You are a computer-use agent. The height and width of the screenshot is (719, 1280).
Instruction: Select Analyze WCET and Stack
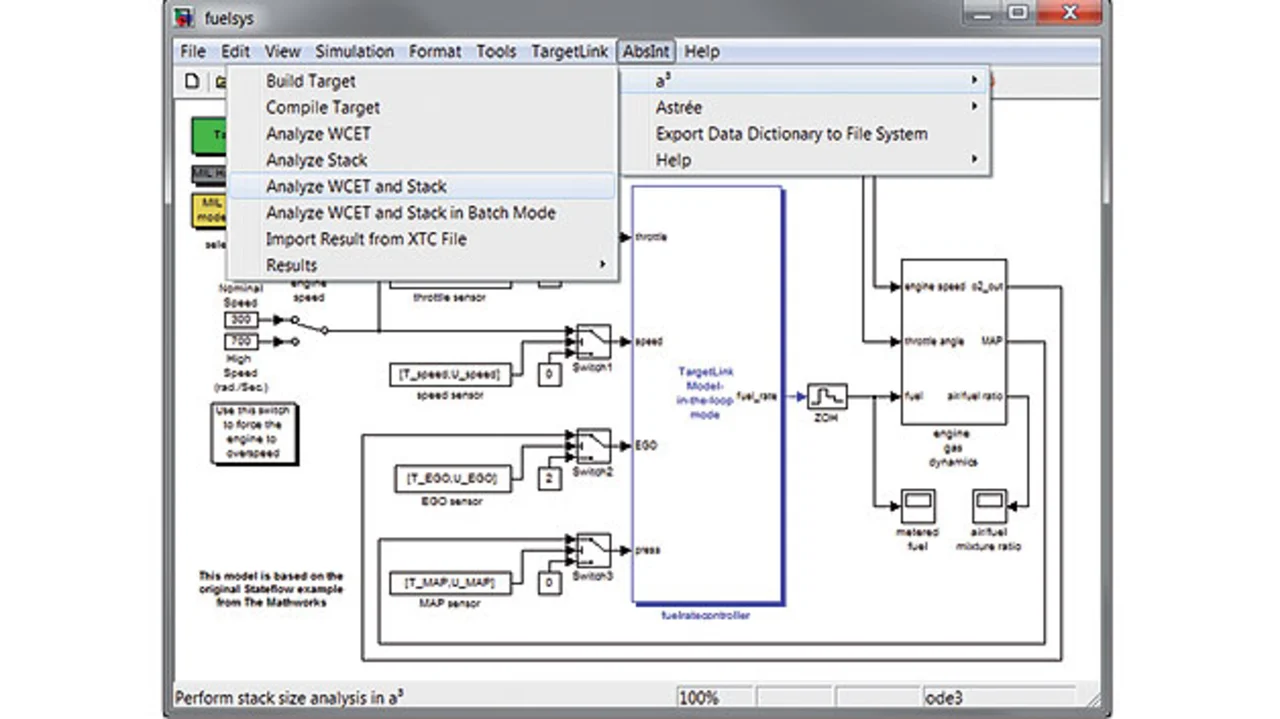[x=421, y=186]
